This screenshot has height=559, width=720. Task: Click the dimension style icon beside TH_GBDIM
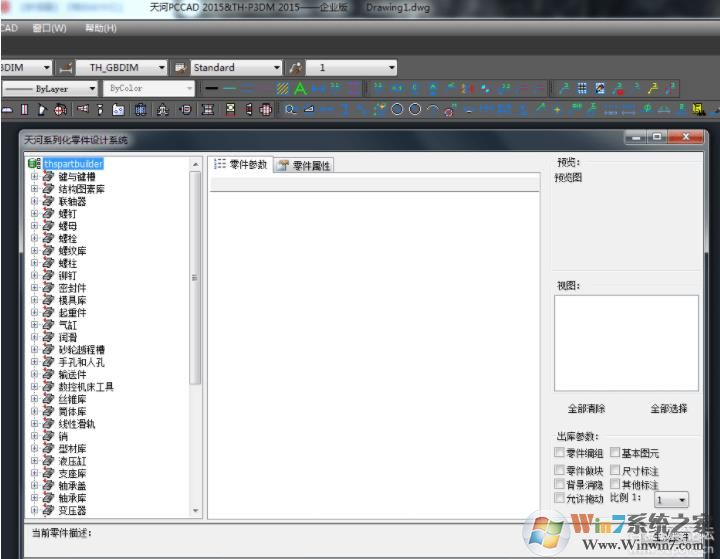[x=65, y=68]
